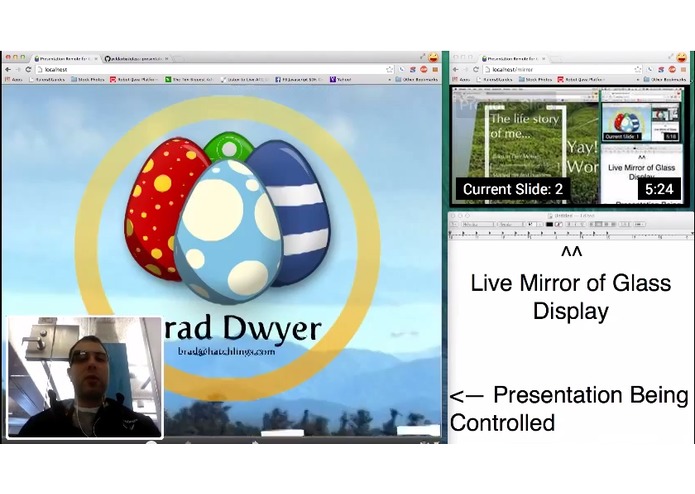Open the green-icon bookmark in left bookmarks bar
Viewport: 695px width, 494px height.
coord(189,80)
